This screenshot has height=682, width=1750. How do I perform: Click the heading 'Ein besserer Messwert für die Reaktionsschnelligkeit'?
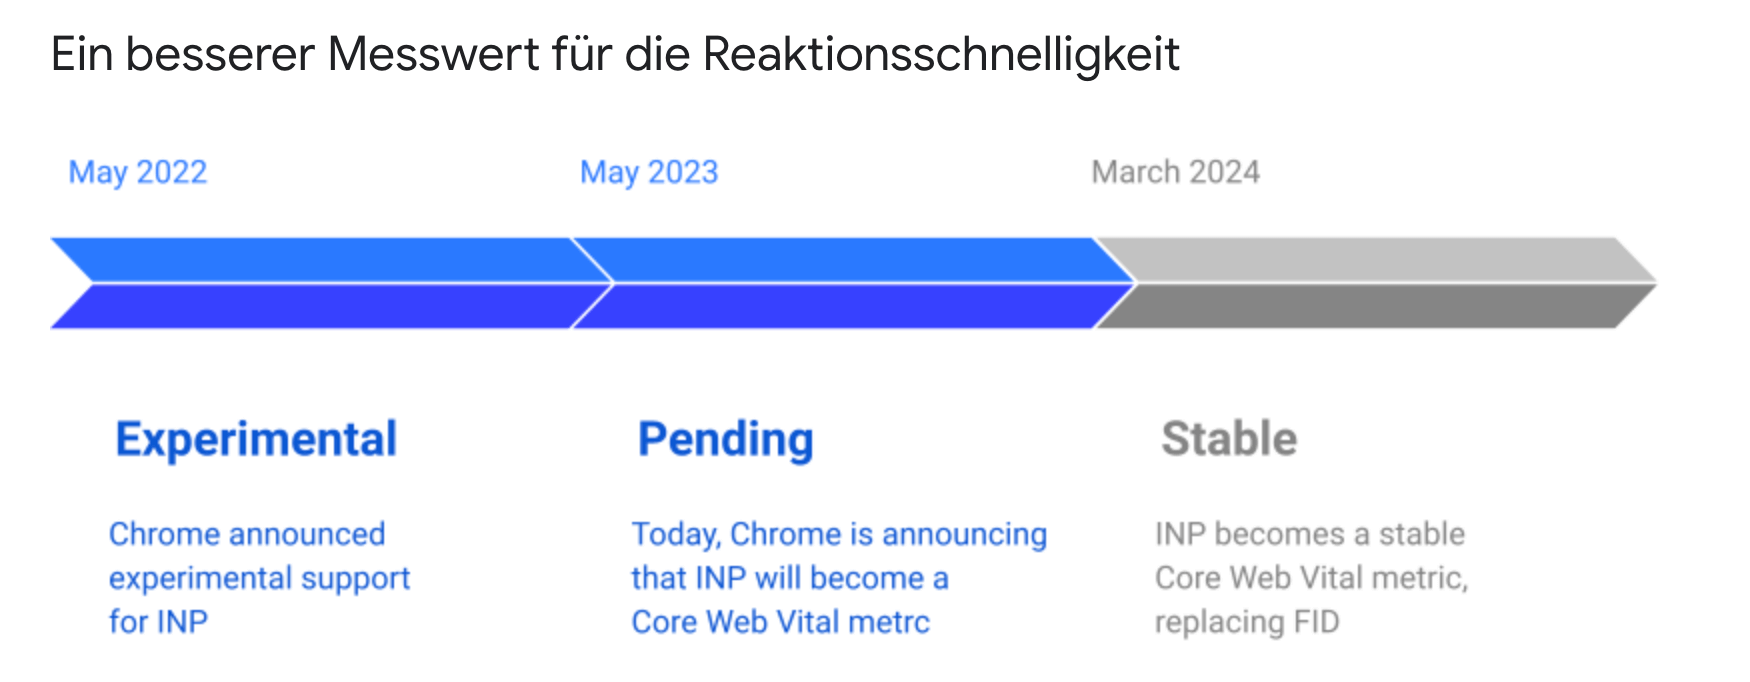[615, 55]
